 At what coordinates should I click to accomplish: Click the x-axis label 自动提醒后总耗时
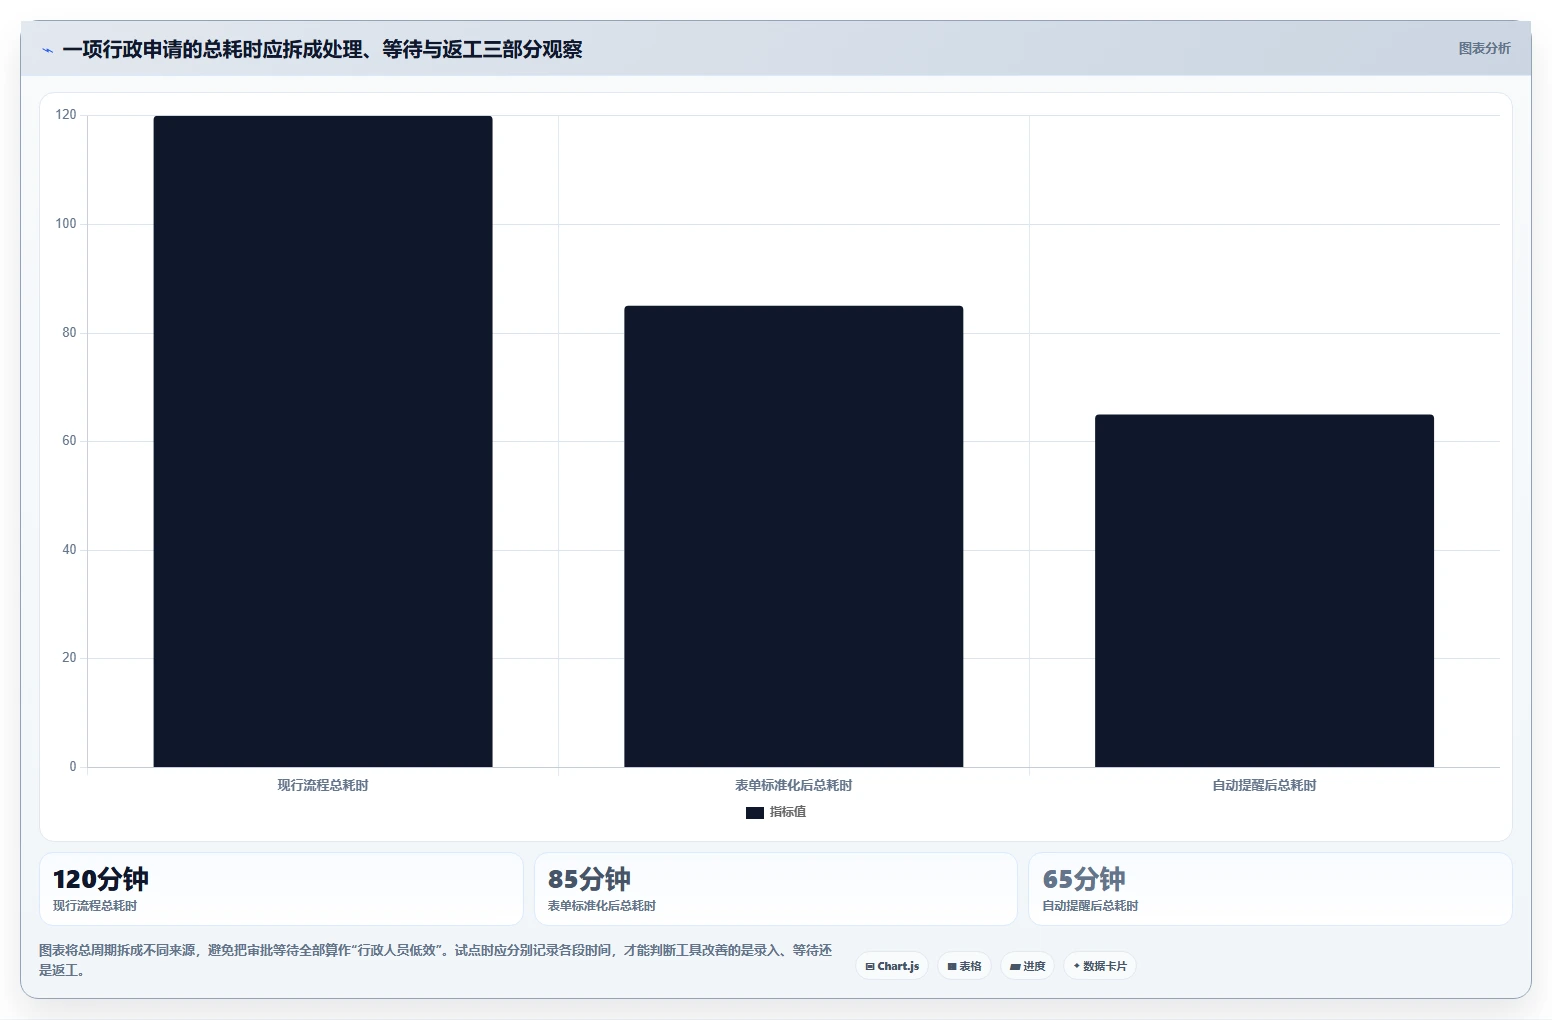click(x=1264, y=785)
